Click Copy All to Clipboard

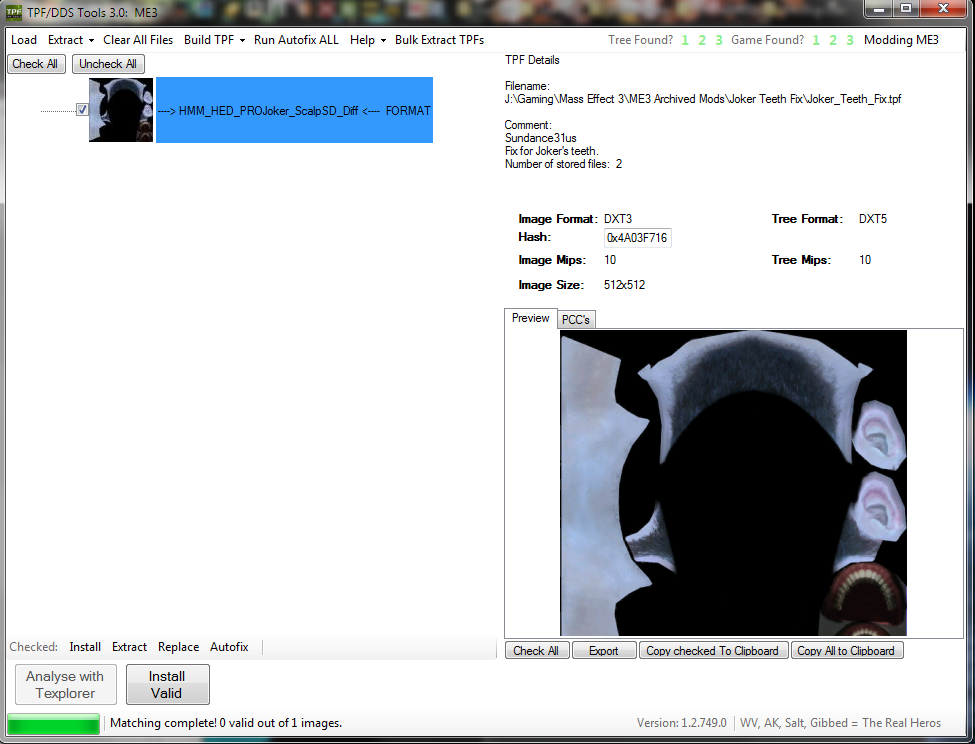pos(846,651)
